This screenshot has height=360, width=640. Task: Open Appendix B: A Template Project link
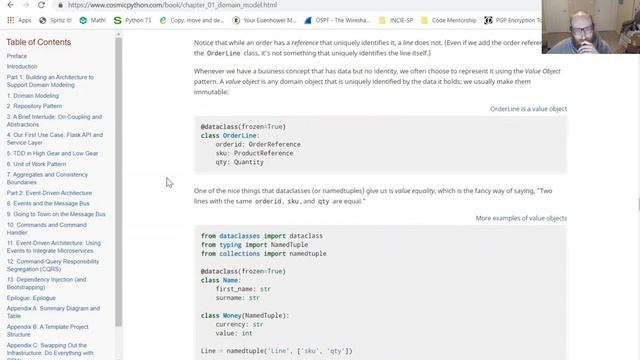point(47,331)
